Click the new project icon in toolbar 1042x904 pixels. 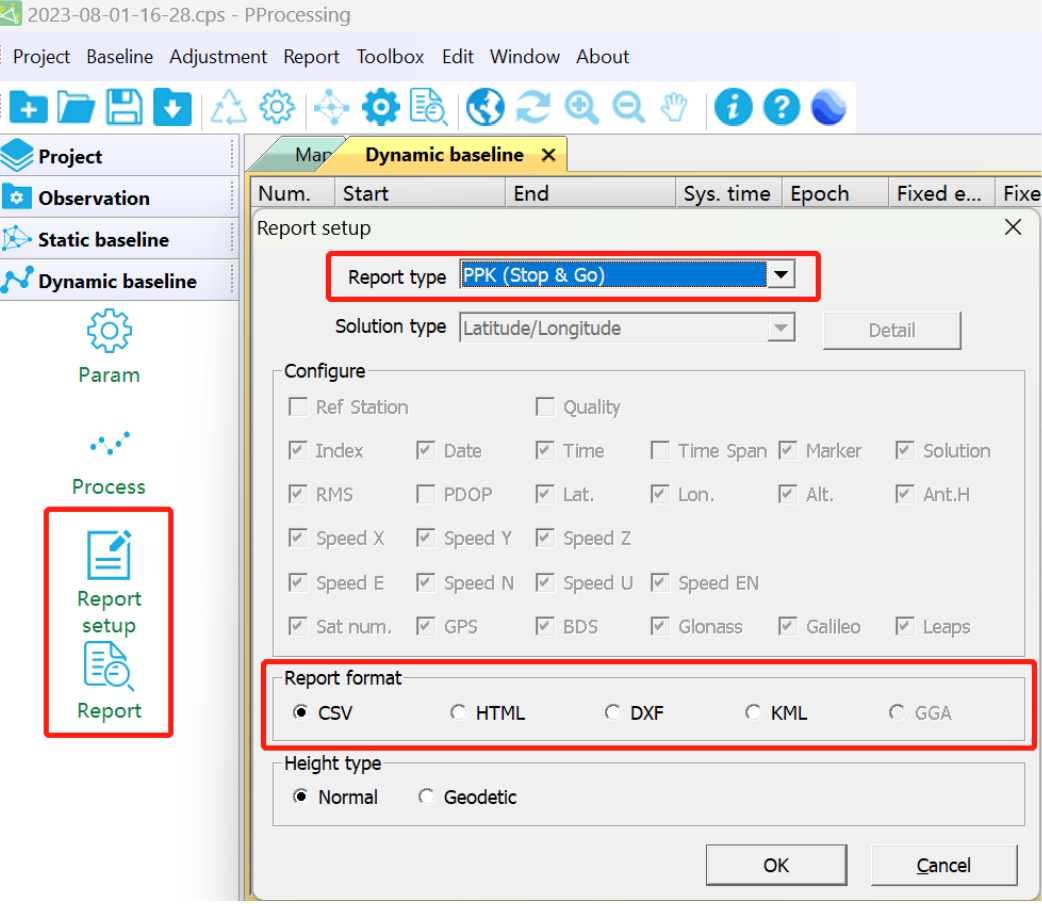click(28, 107)
